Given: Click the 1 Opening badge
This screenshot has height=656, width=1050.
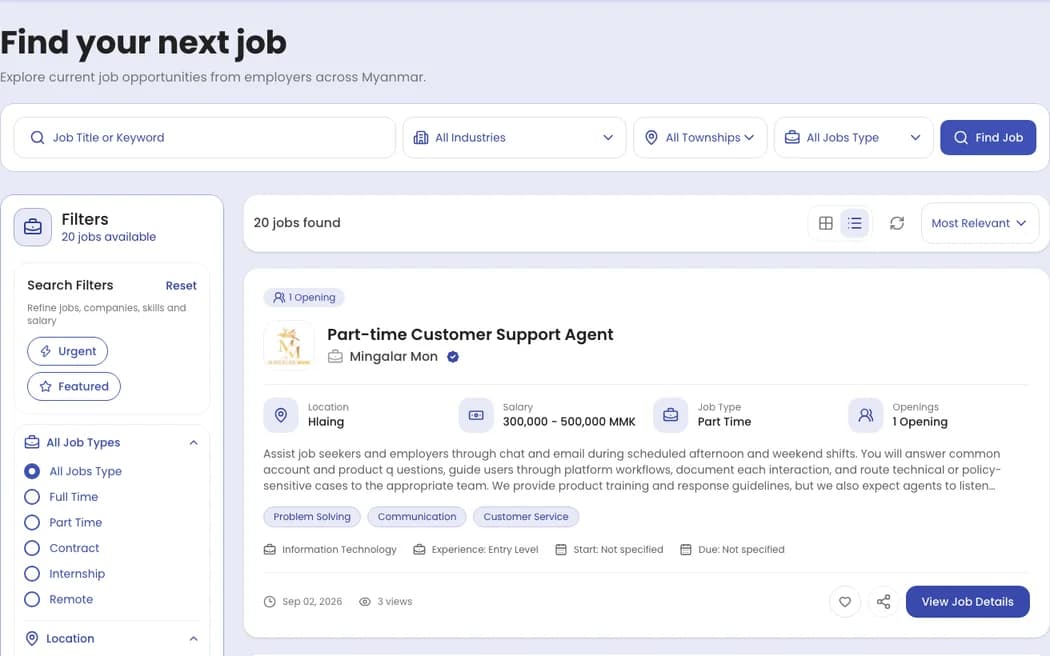Looking at the screenshot, I should [304, 297].
